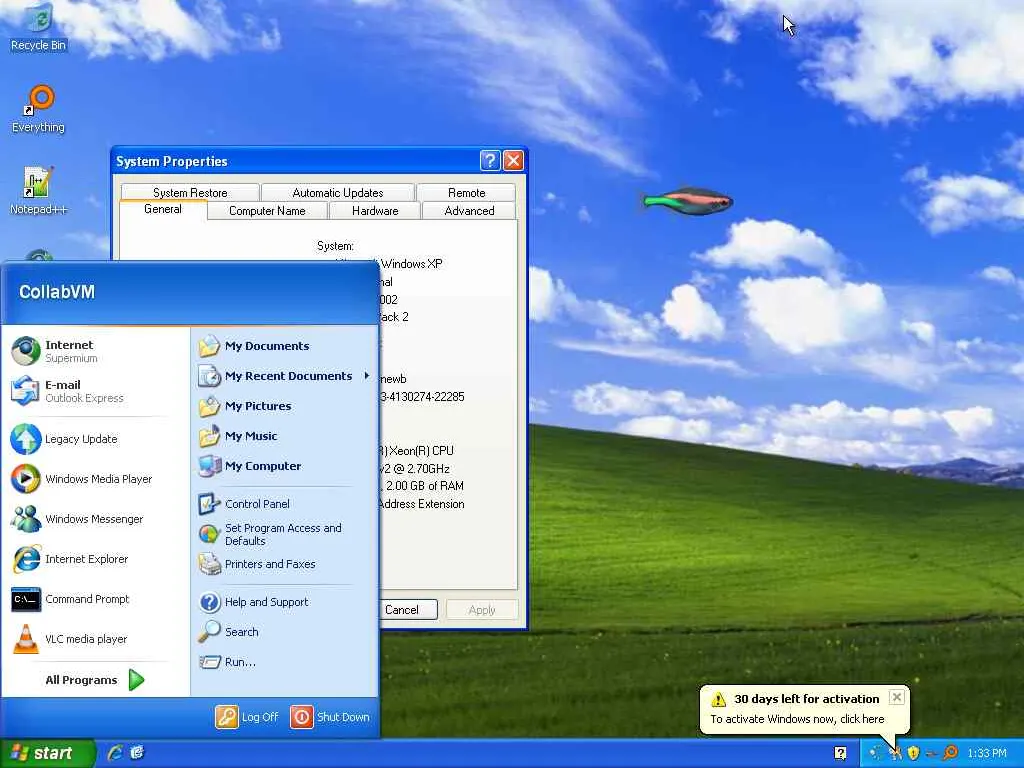Click the taskbar clock showing 1:33 PM
This screenshot has width=1024, height=768.
987,754
